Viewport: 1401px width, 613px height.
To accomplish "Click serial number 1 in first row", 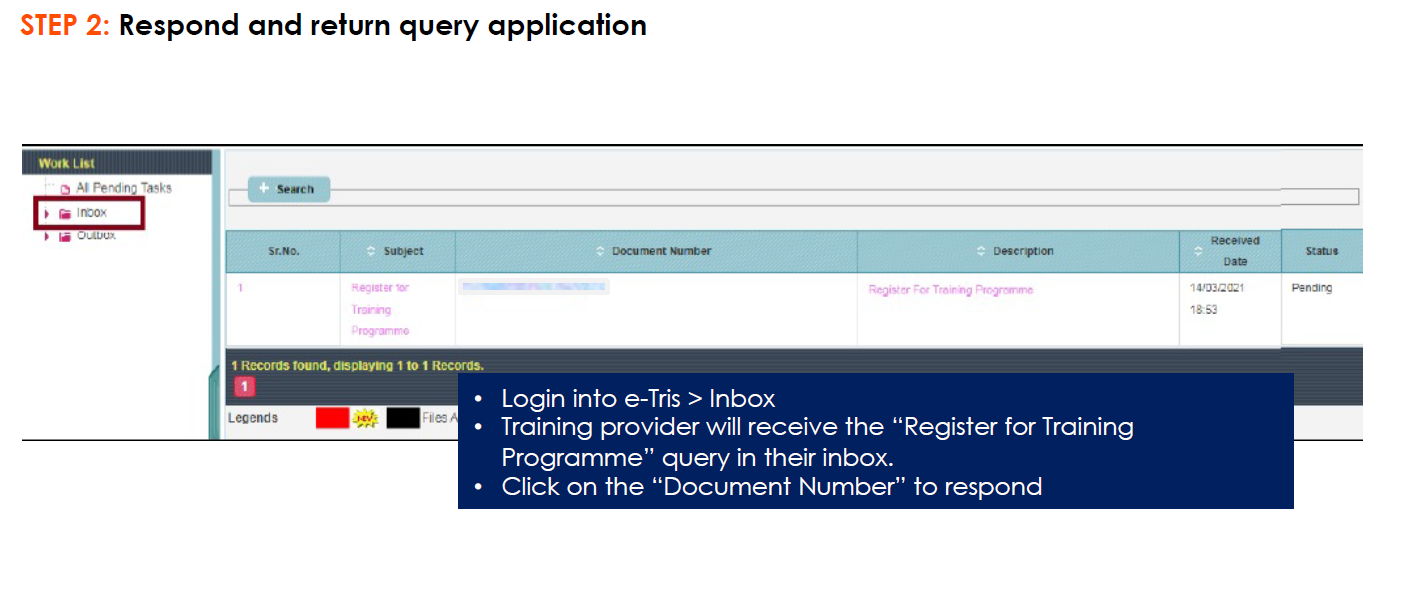I will point(240,288).
